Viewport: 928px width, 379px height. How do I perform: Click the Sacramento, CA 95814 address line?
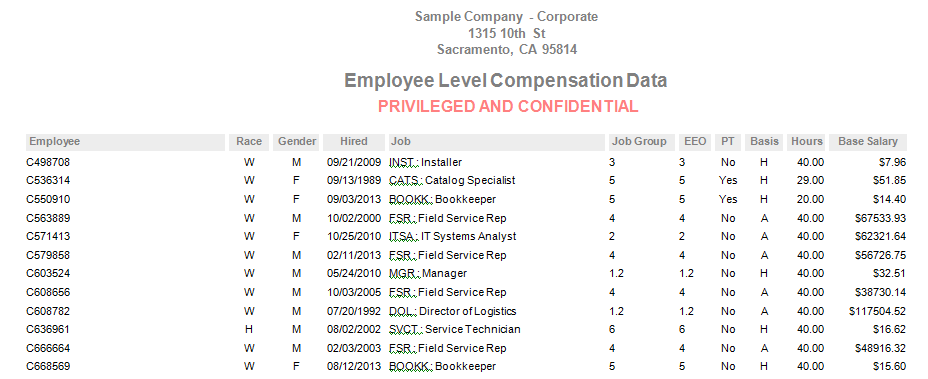tap(507, 50)
